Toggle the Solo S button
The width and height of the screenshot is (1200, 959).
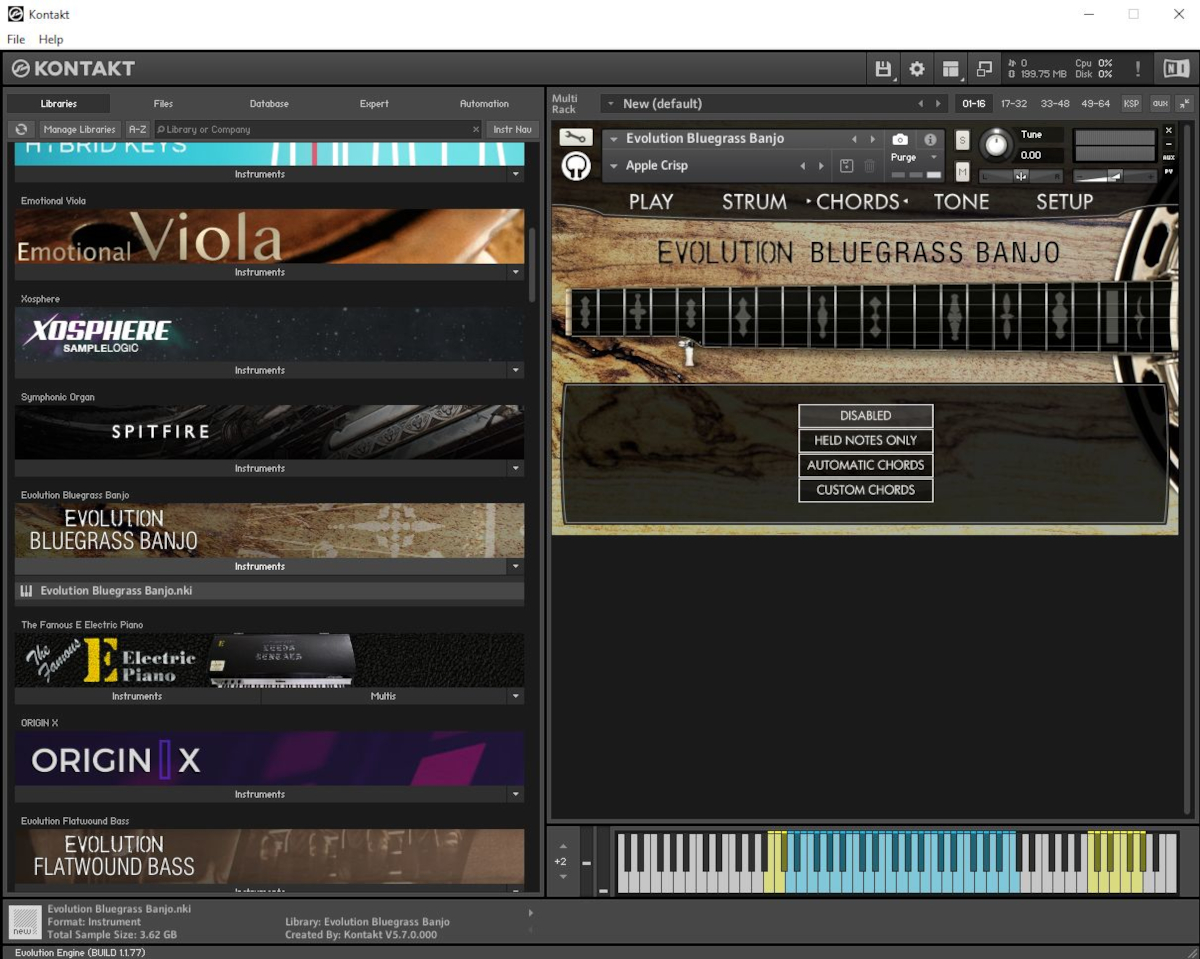click(x=962, y=140)
